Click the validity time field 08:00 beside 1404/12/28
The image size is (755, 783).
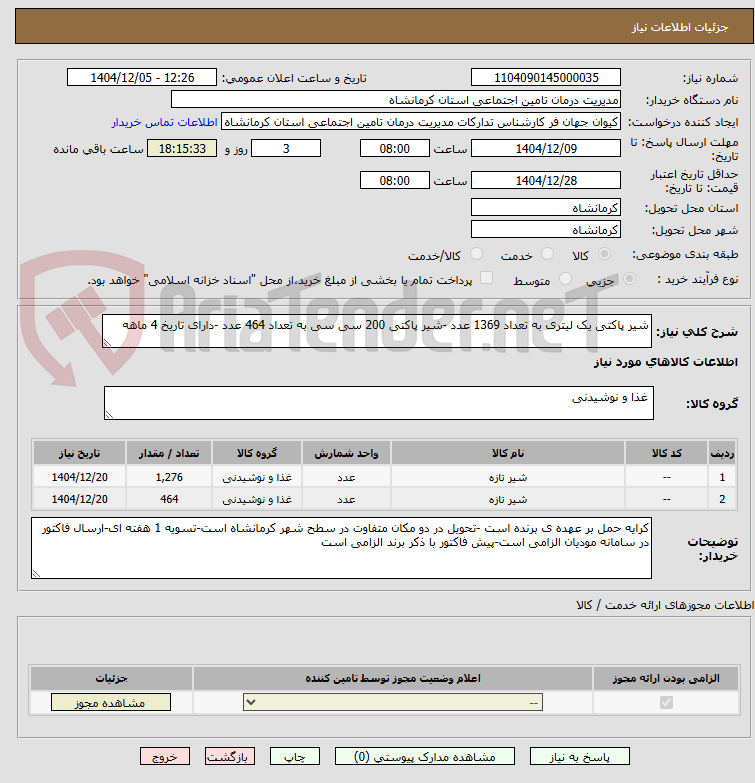(394, 180)
